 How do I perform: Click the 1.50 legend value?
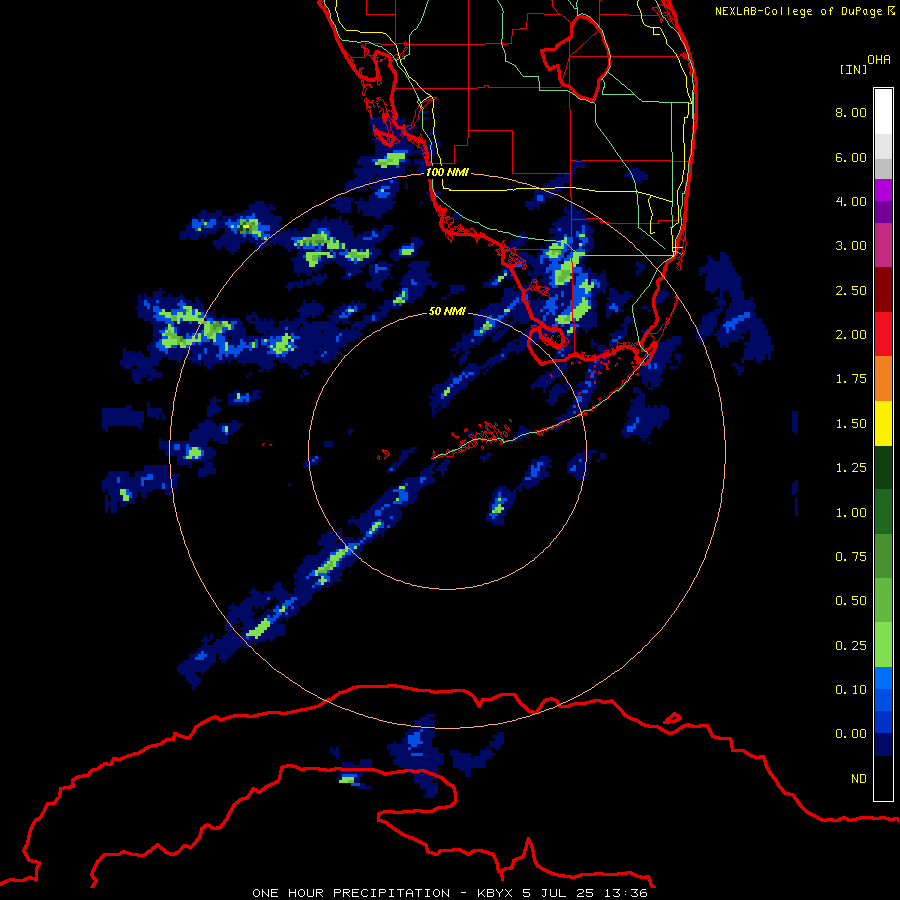851,424
